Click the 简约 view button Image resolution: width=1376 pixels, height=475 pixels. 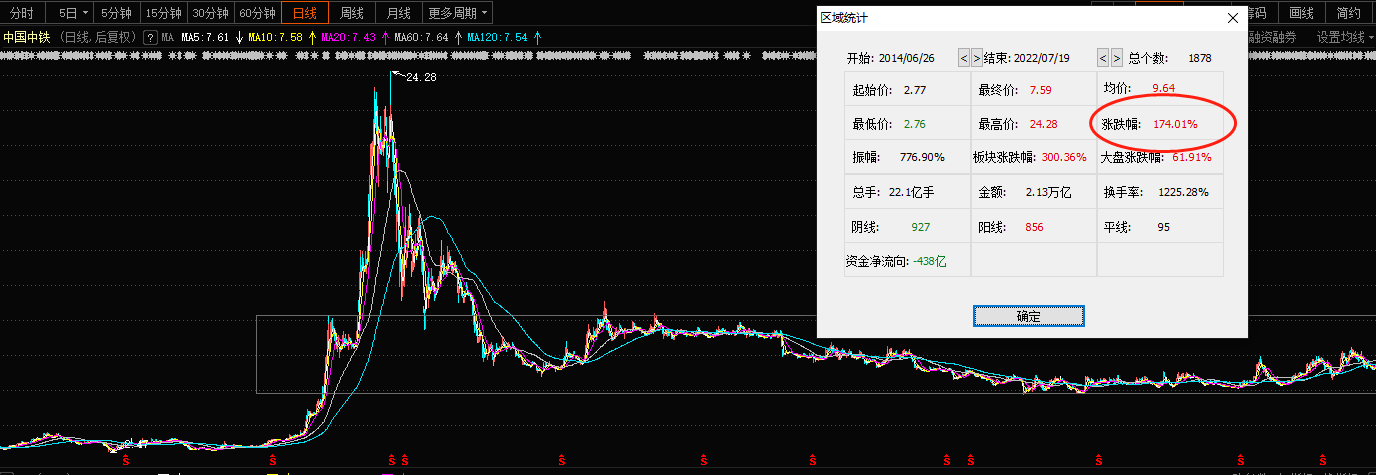coord(1348,13)
